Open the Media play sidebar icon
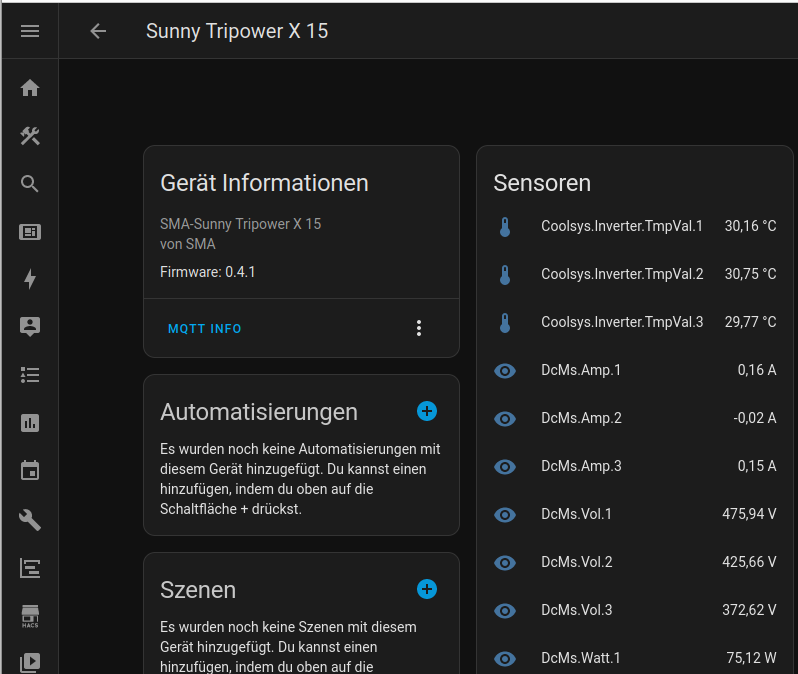This screenshot has width=798, height=674. click(x=30, y=662)
